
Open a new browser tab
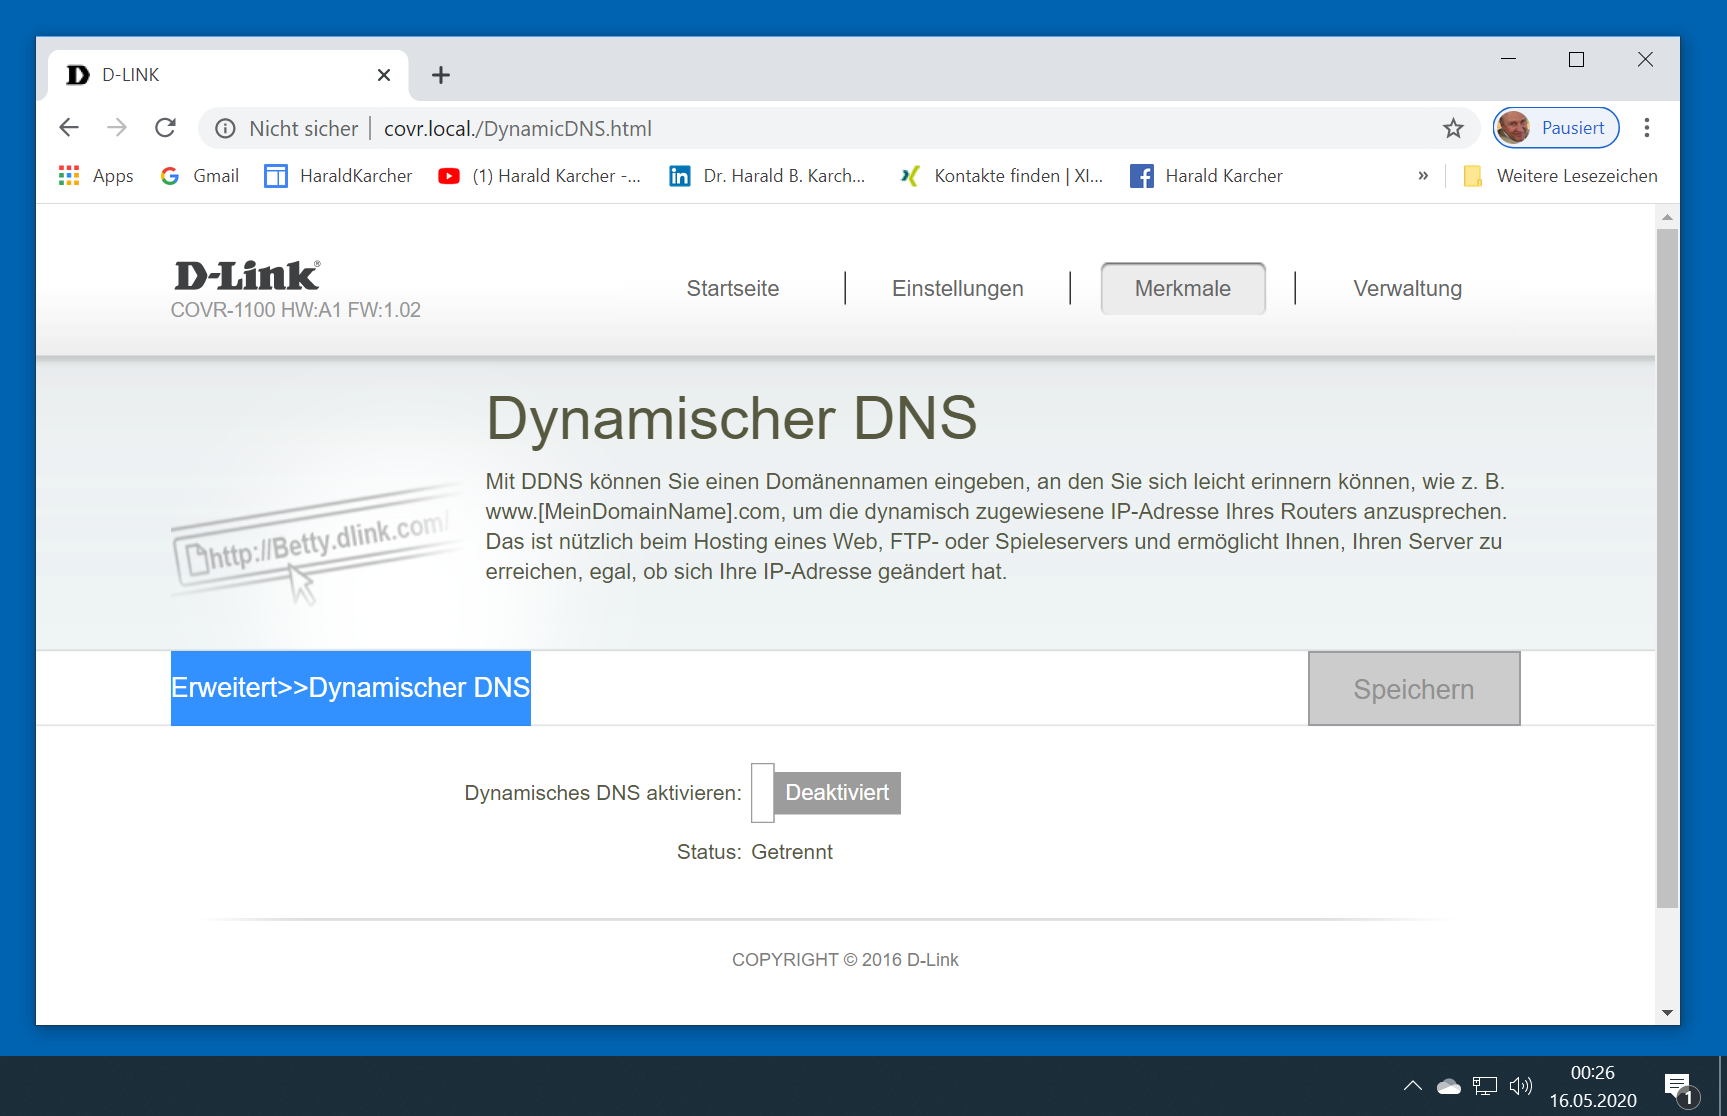point(441,75)
